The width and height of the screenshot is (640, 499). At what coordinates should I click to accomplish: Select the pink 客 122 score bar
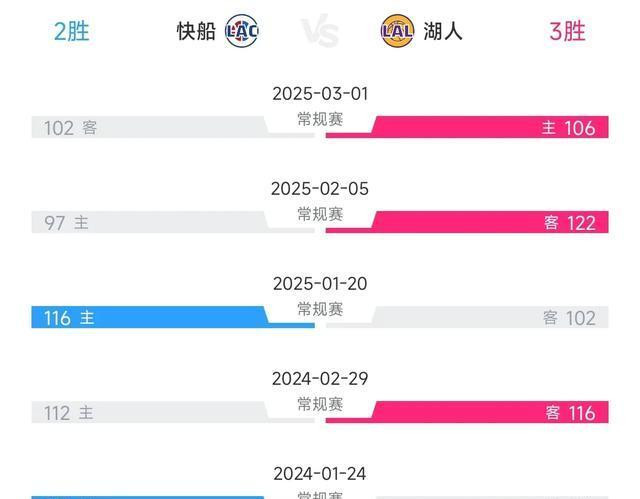pyautogui.click(x=480, y=223)
